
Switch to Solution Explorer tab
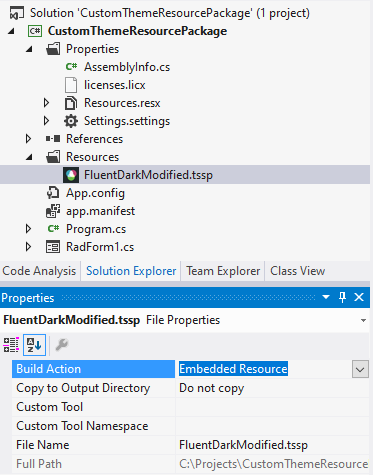pos(131,271)
